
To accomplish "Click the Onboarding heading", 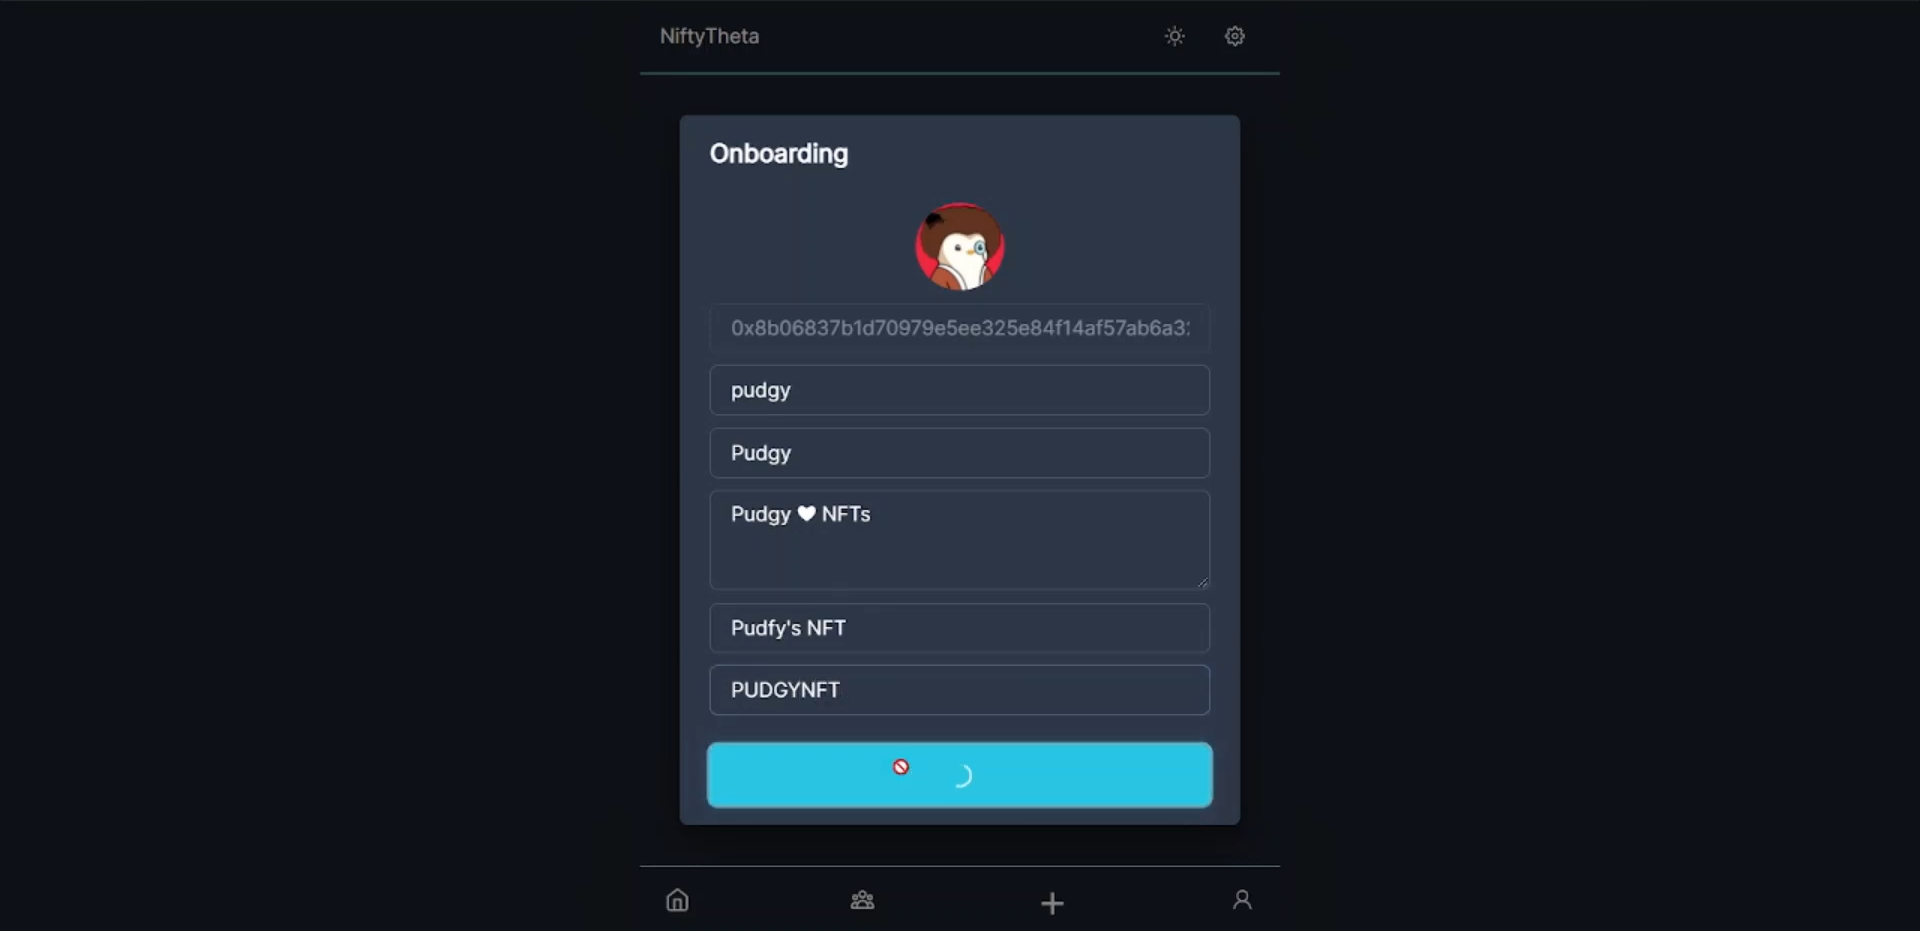I will (x=779, y=154).
